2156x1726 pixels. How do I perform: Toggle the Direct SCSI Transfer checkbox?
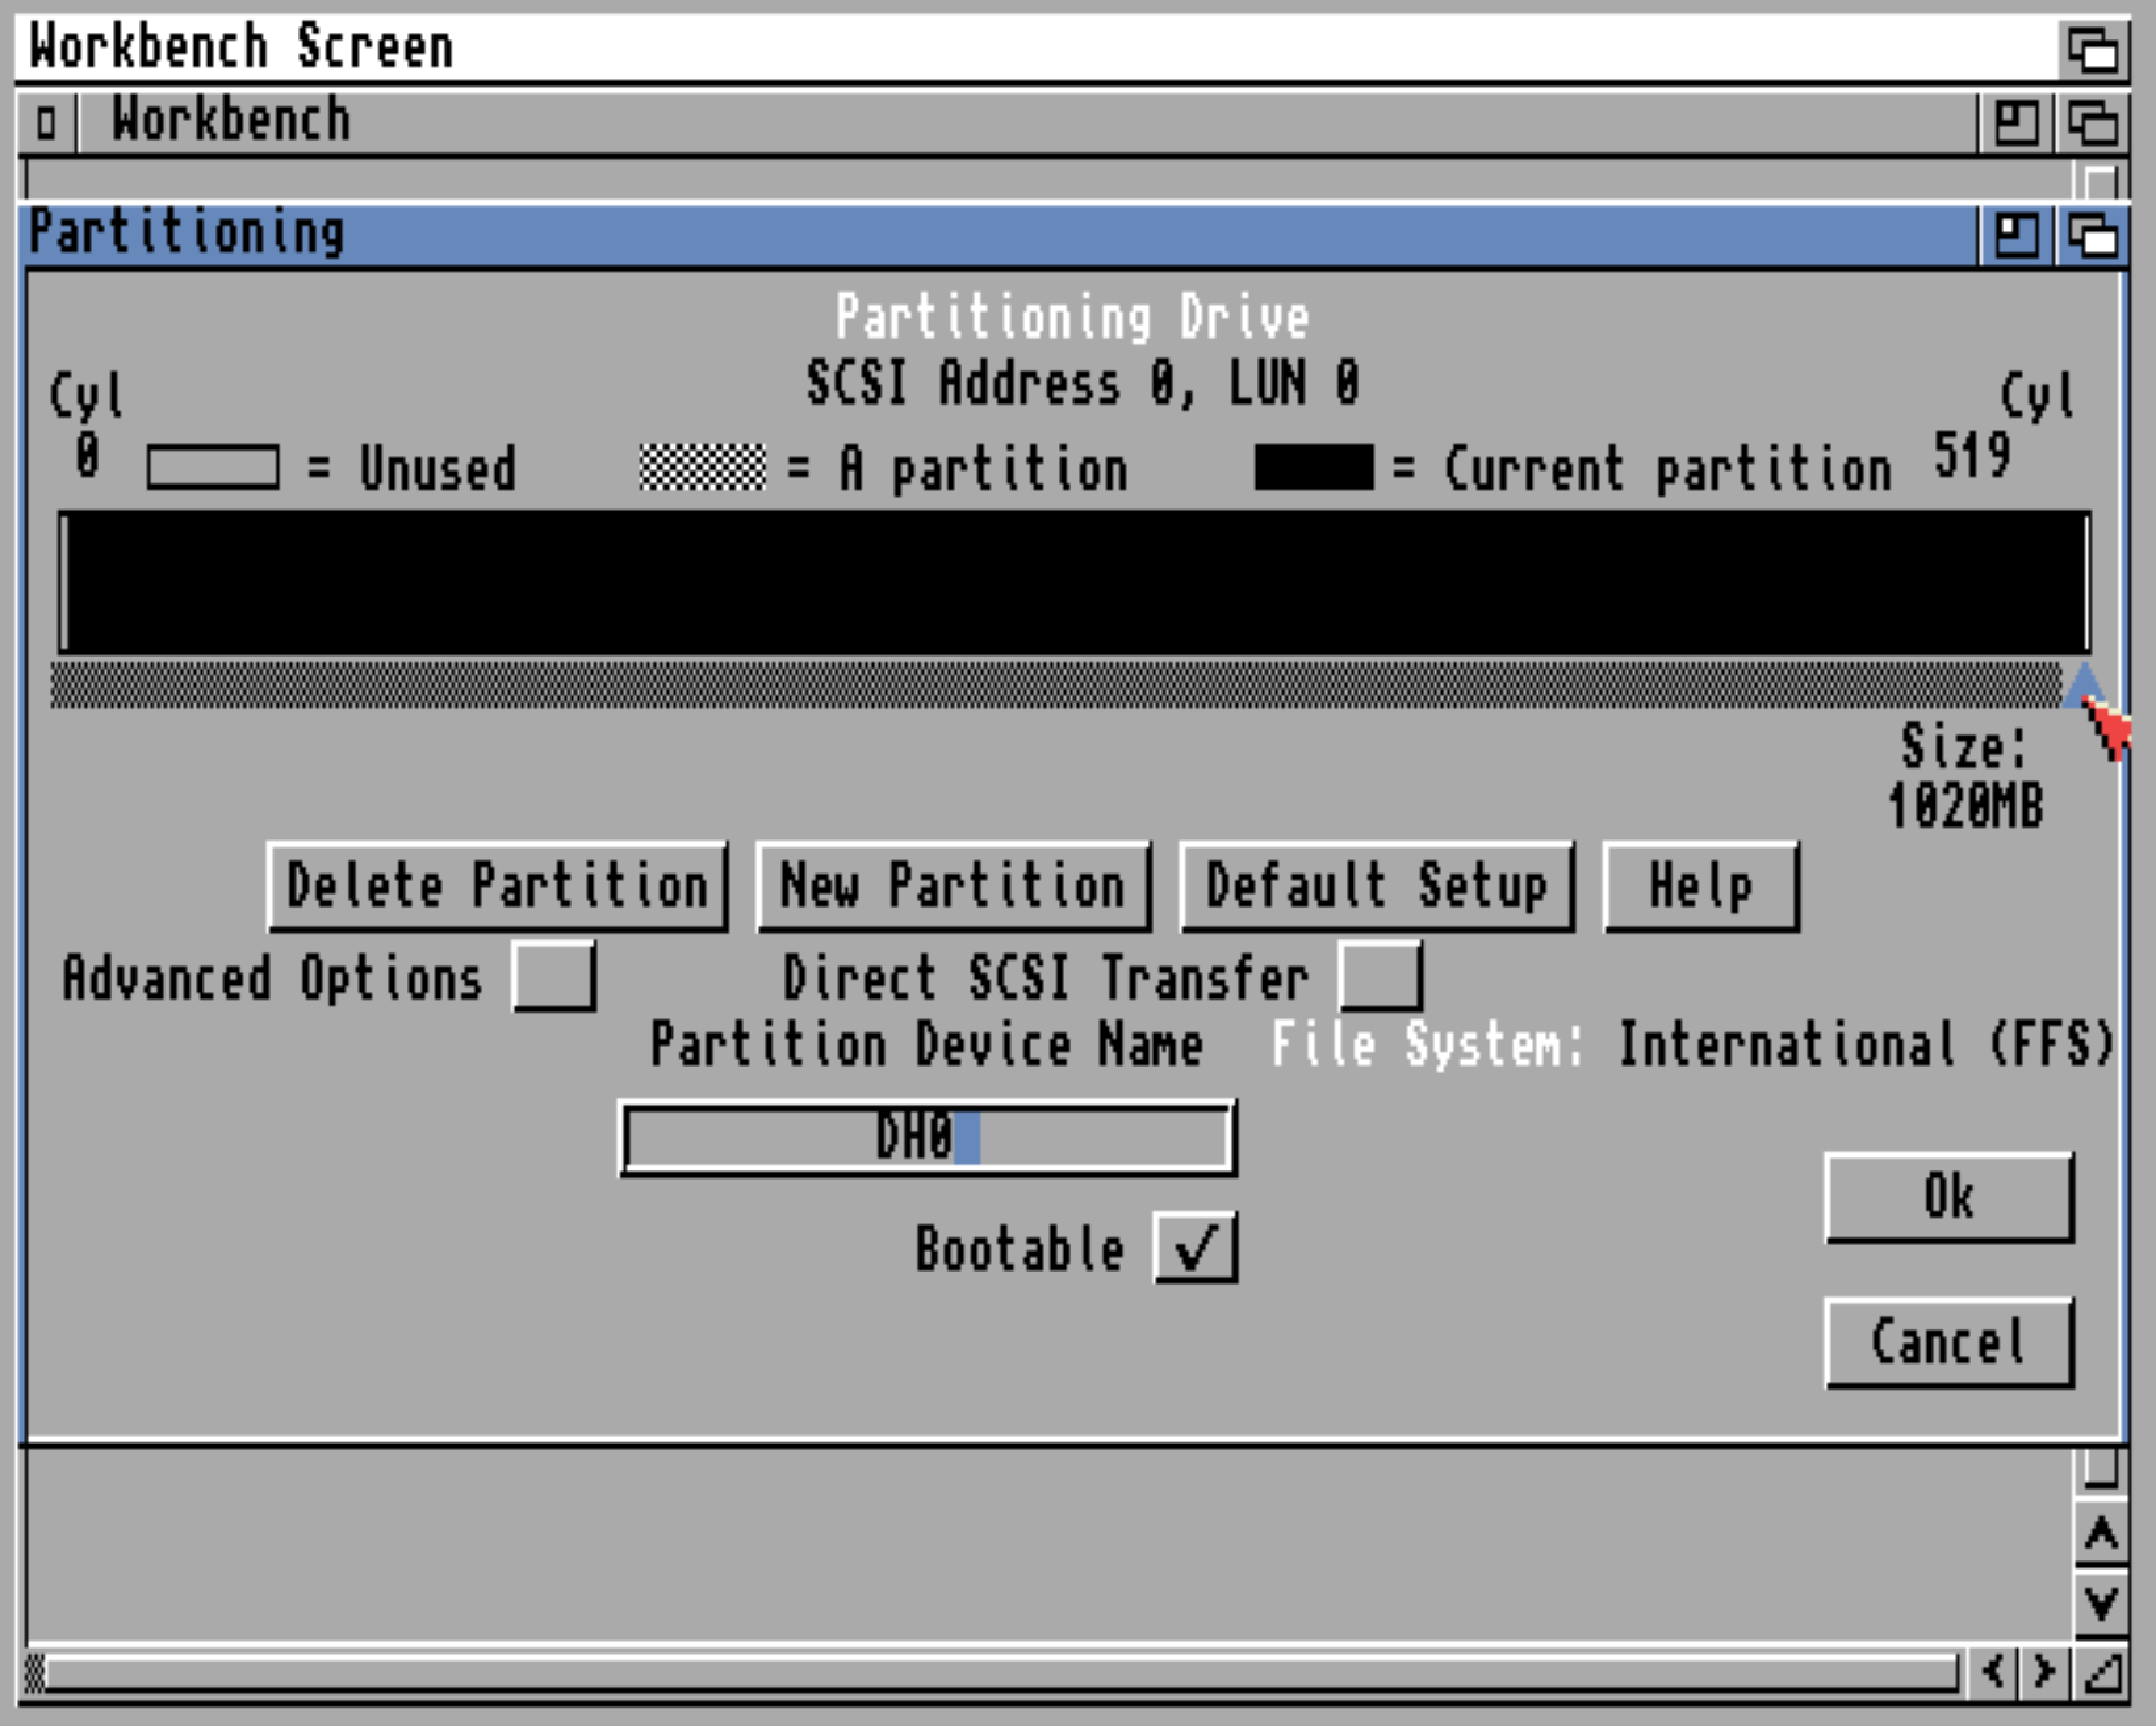[x=1380, y=975]
